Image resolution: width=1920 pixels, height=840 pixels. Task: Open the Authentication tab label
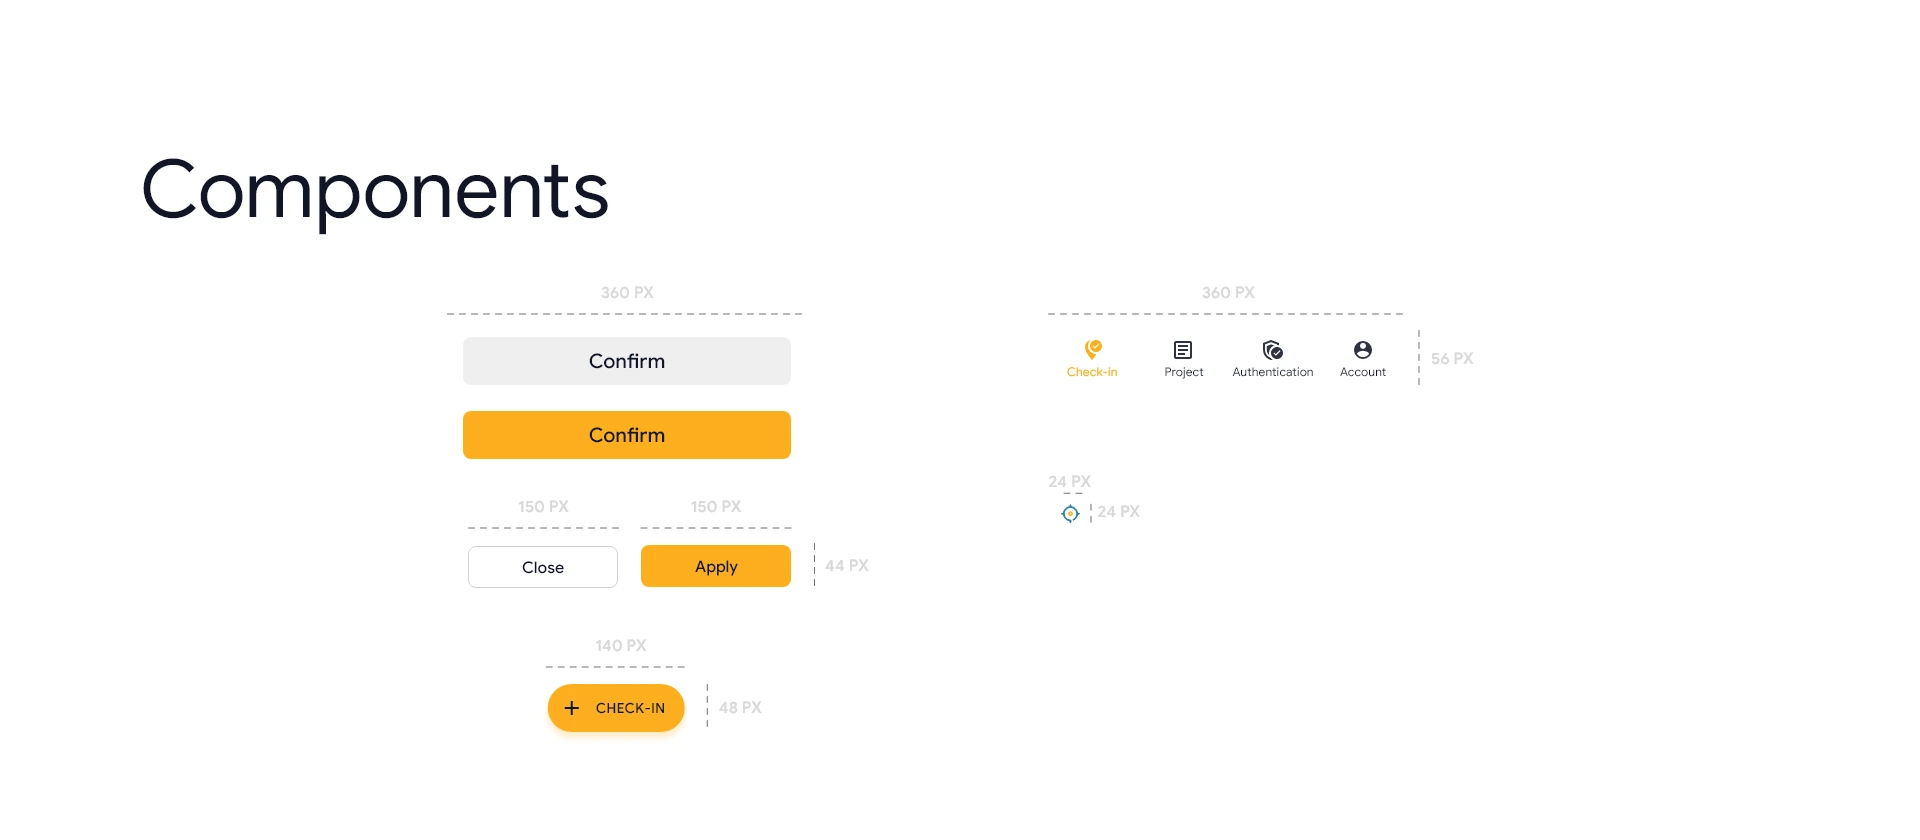click(x=1273, y=372)
